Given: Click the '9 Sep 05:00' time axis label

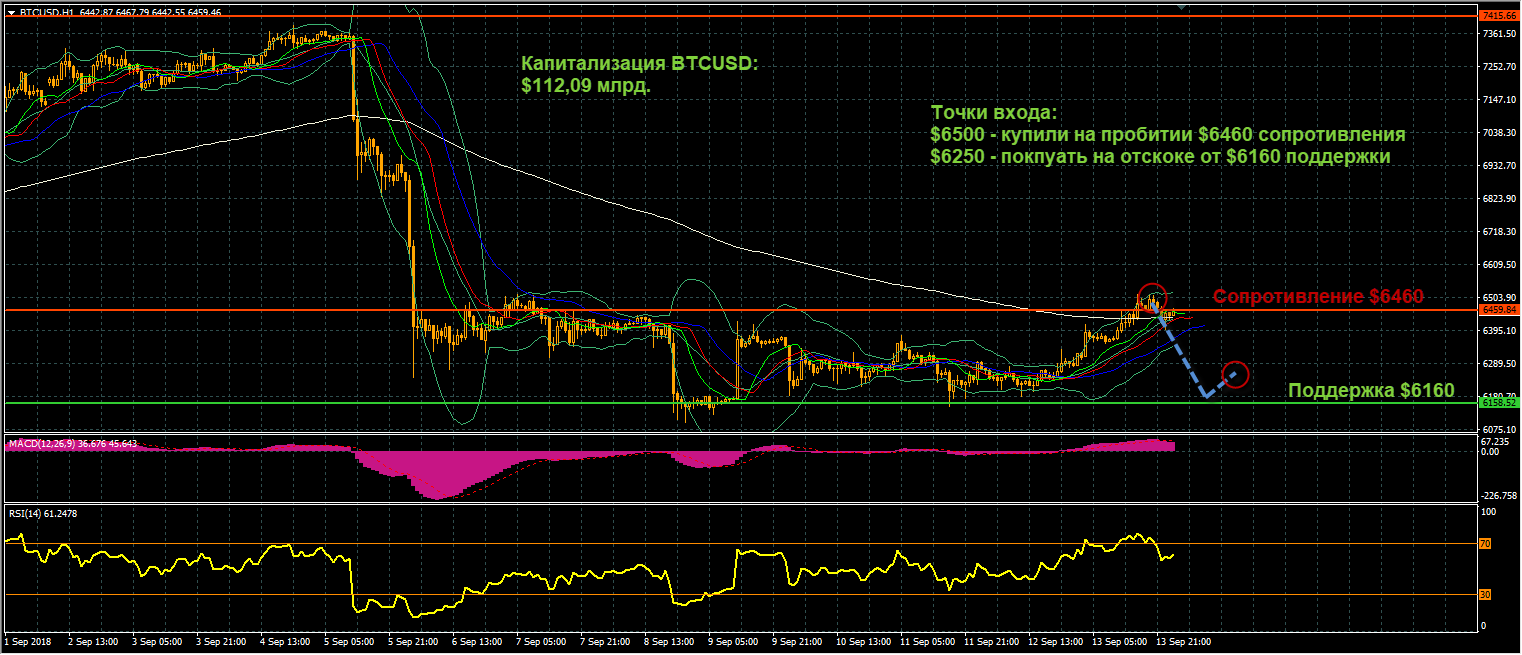Looking at the screenshot, I should [732, 640].
